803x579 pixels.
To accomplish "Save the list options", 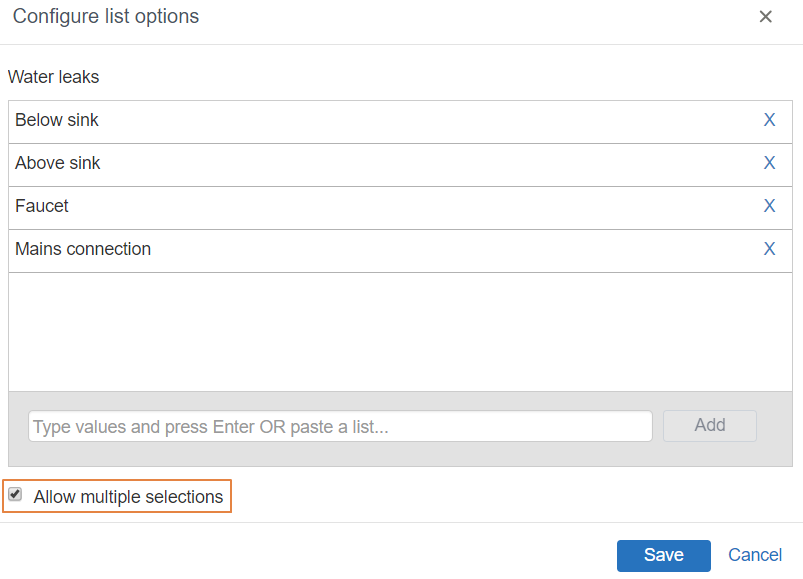I will pos(664,555).
